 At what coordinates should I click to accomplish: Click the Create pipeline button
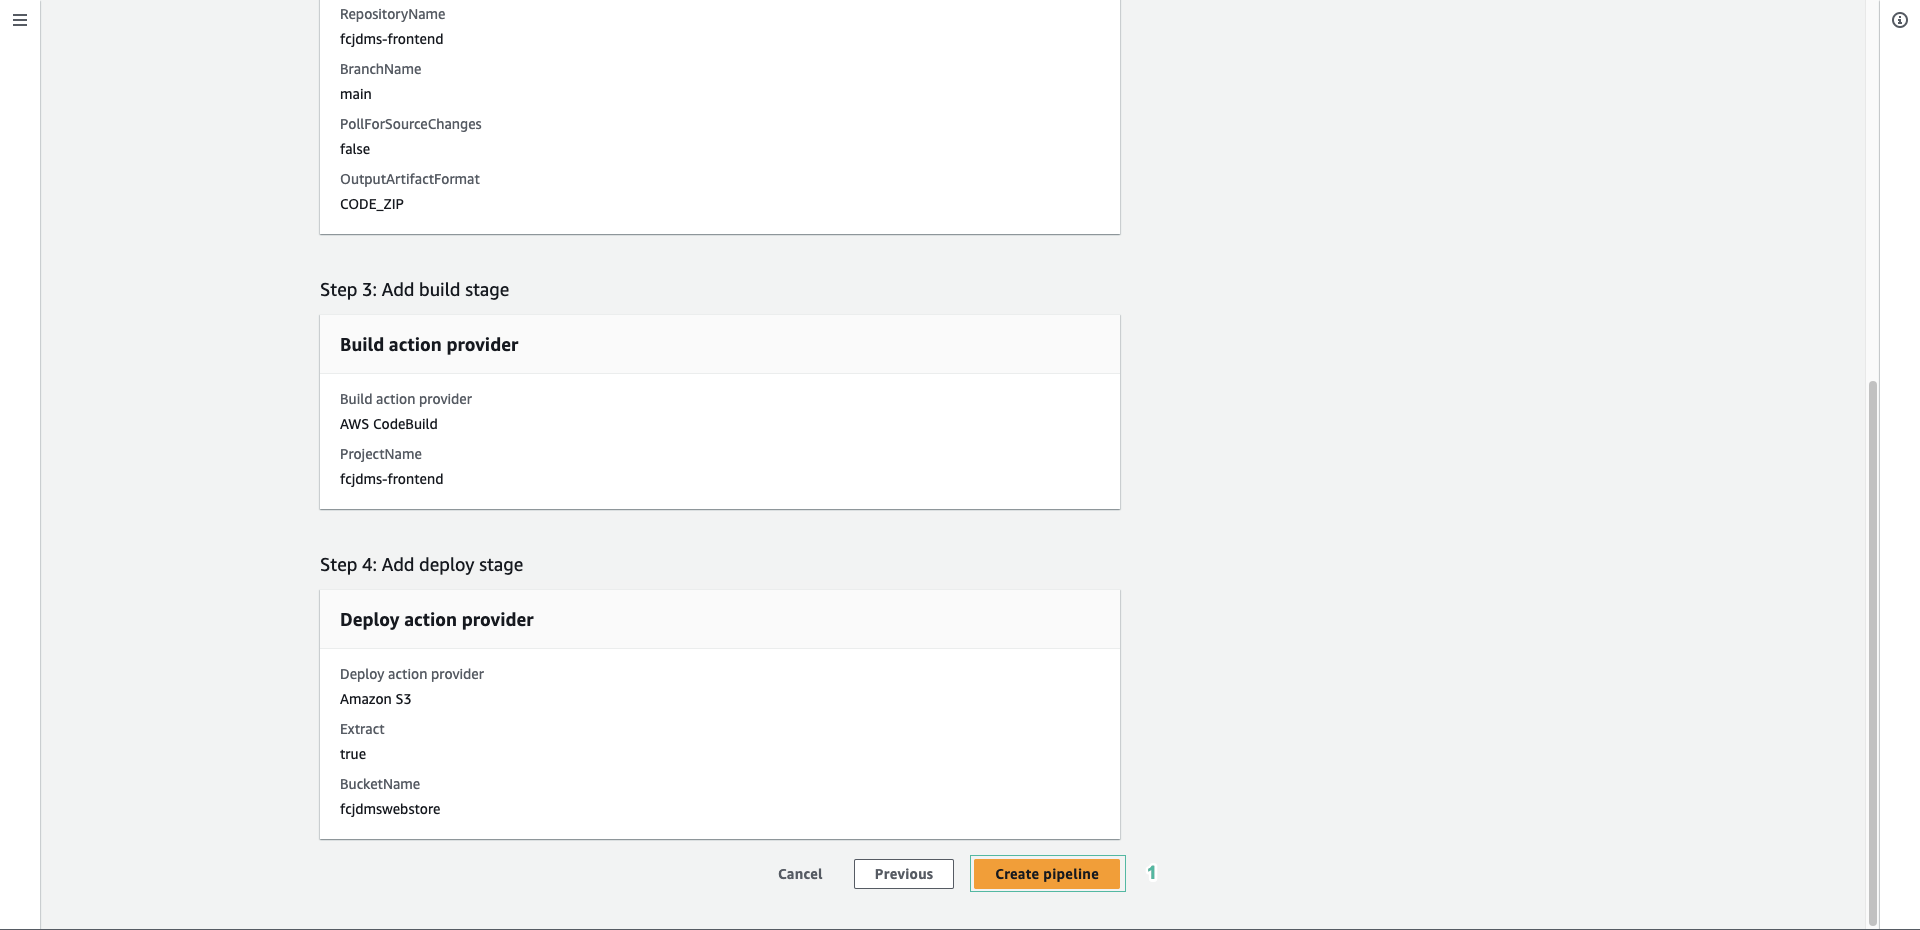tap(1047, 874)
